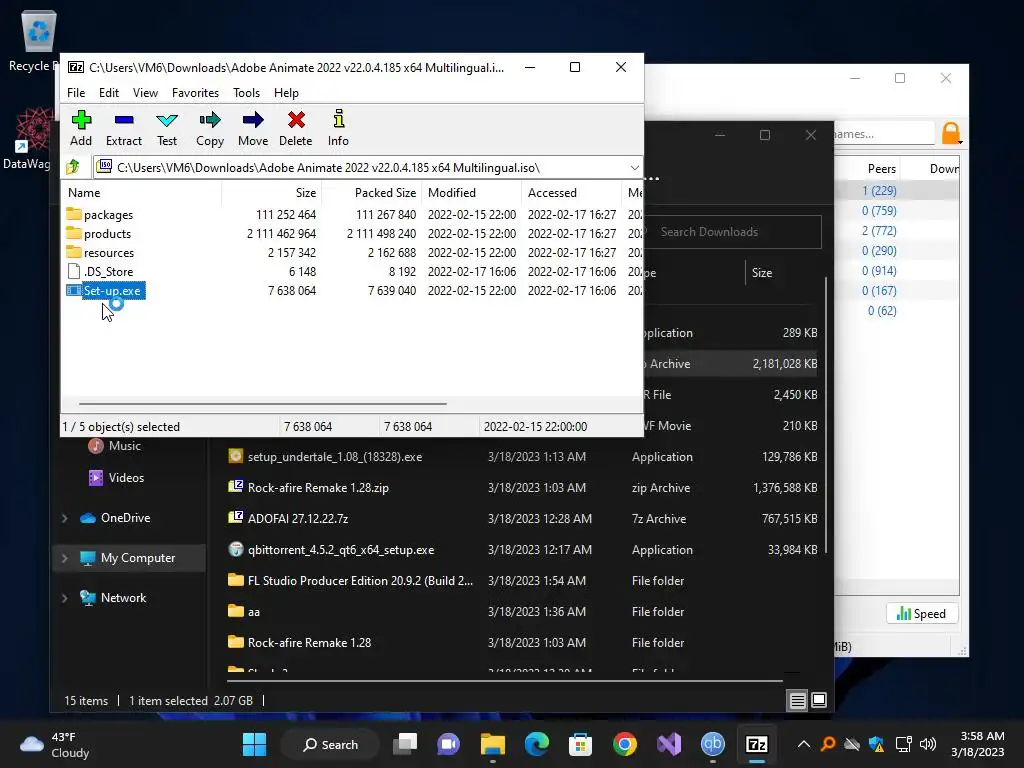The image size is (1024, 768).
Task: Show hidden system tray icons
Action: pos(804,744)
